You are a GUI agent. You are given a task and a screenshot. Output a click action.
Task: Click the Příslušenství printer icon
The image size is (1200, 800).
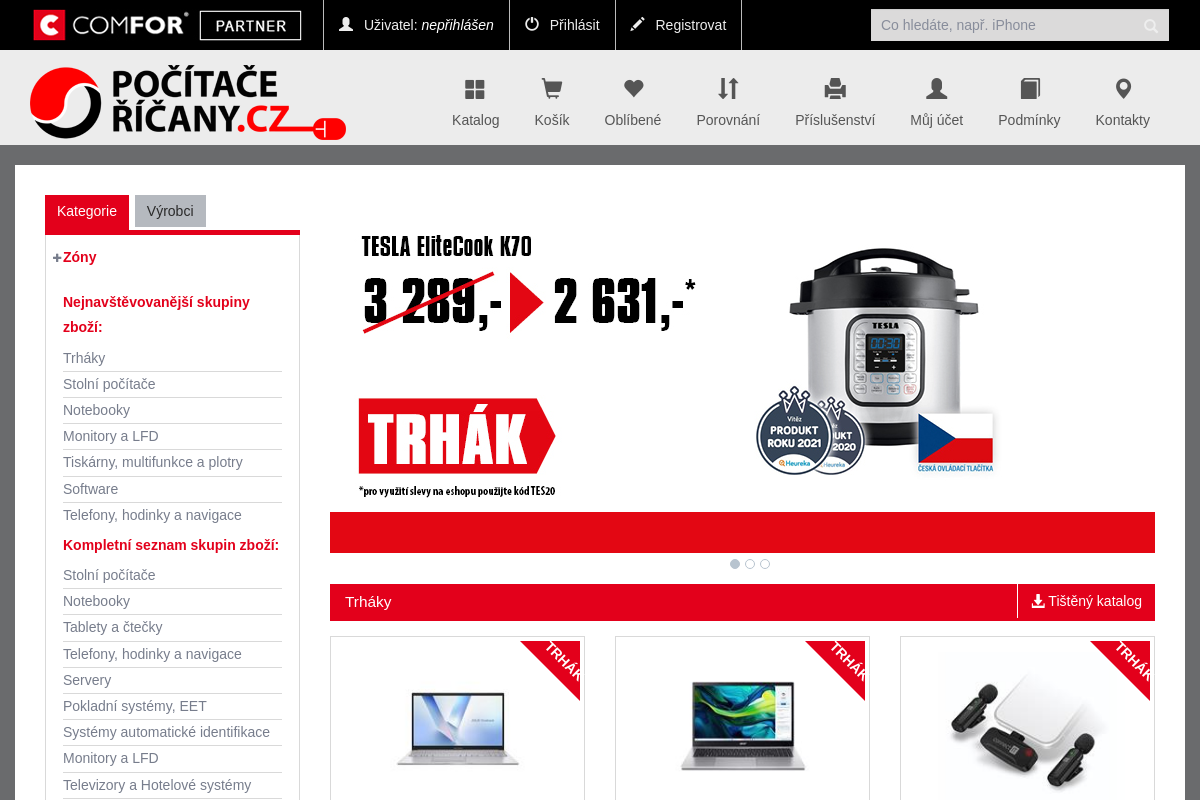point(834,89)
